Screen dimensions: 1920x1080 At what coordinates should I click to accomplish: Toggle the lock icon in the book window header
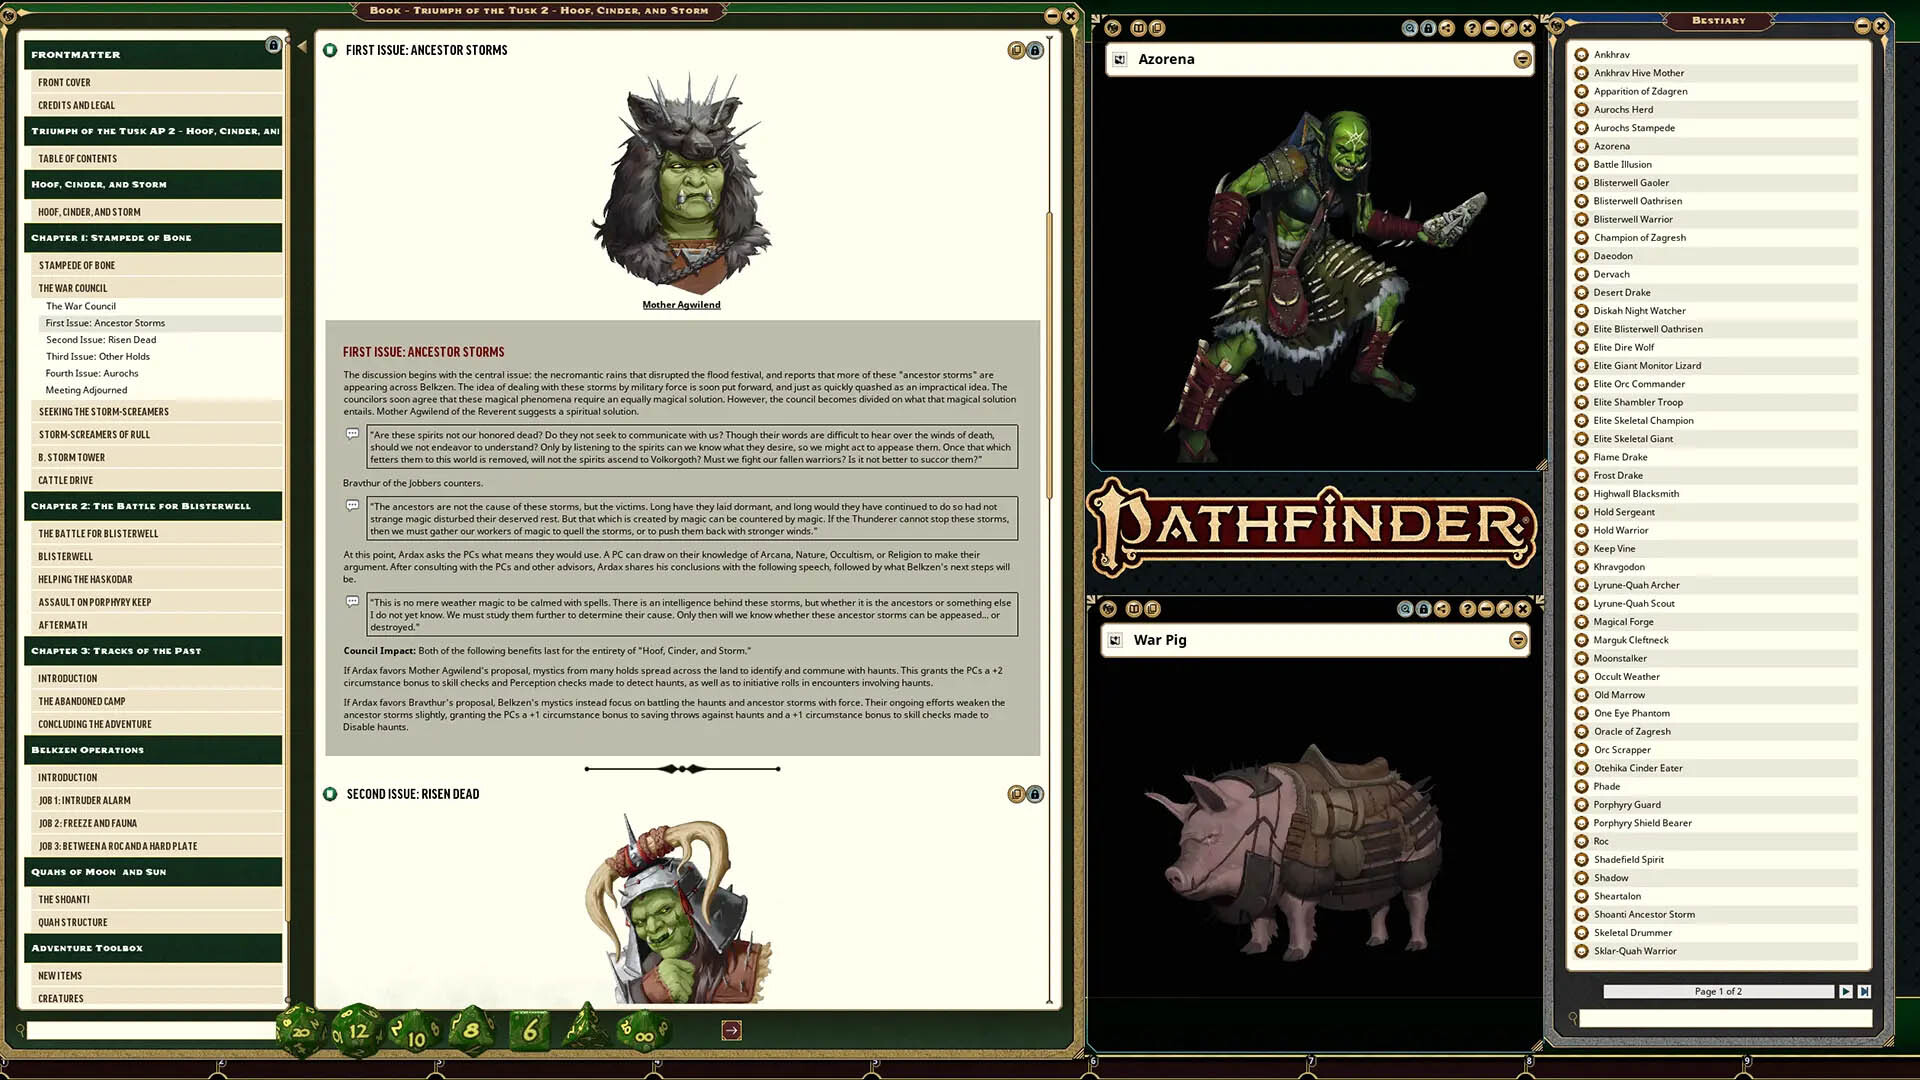pos(1035,50)
